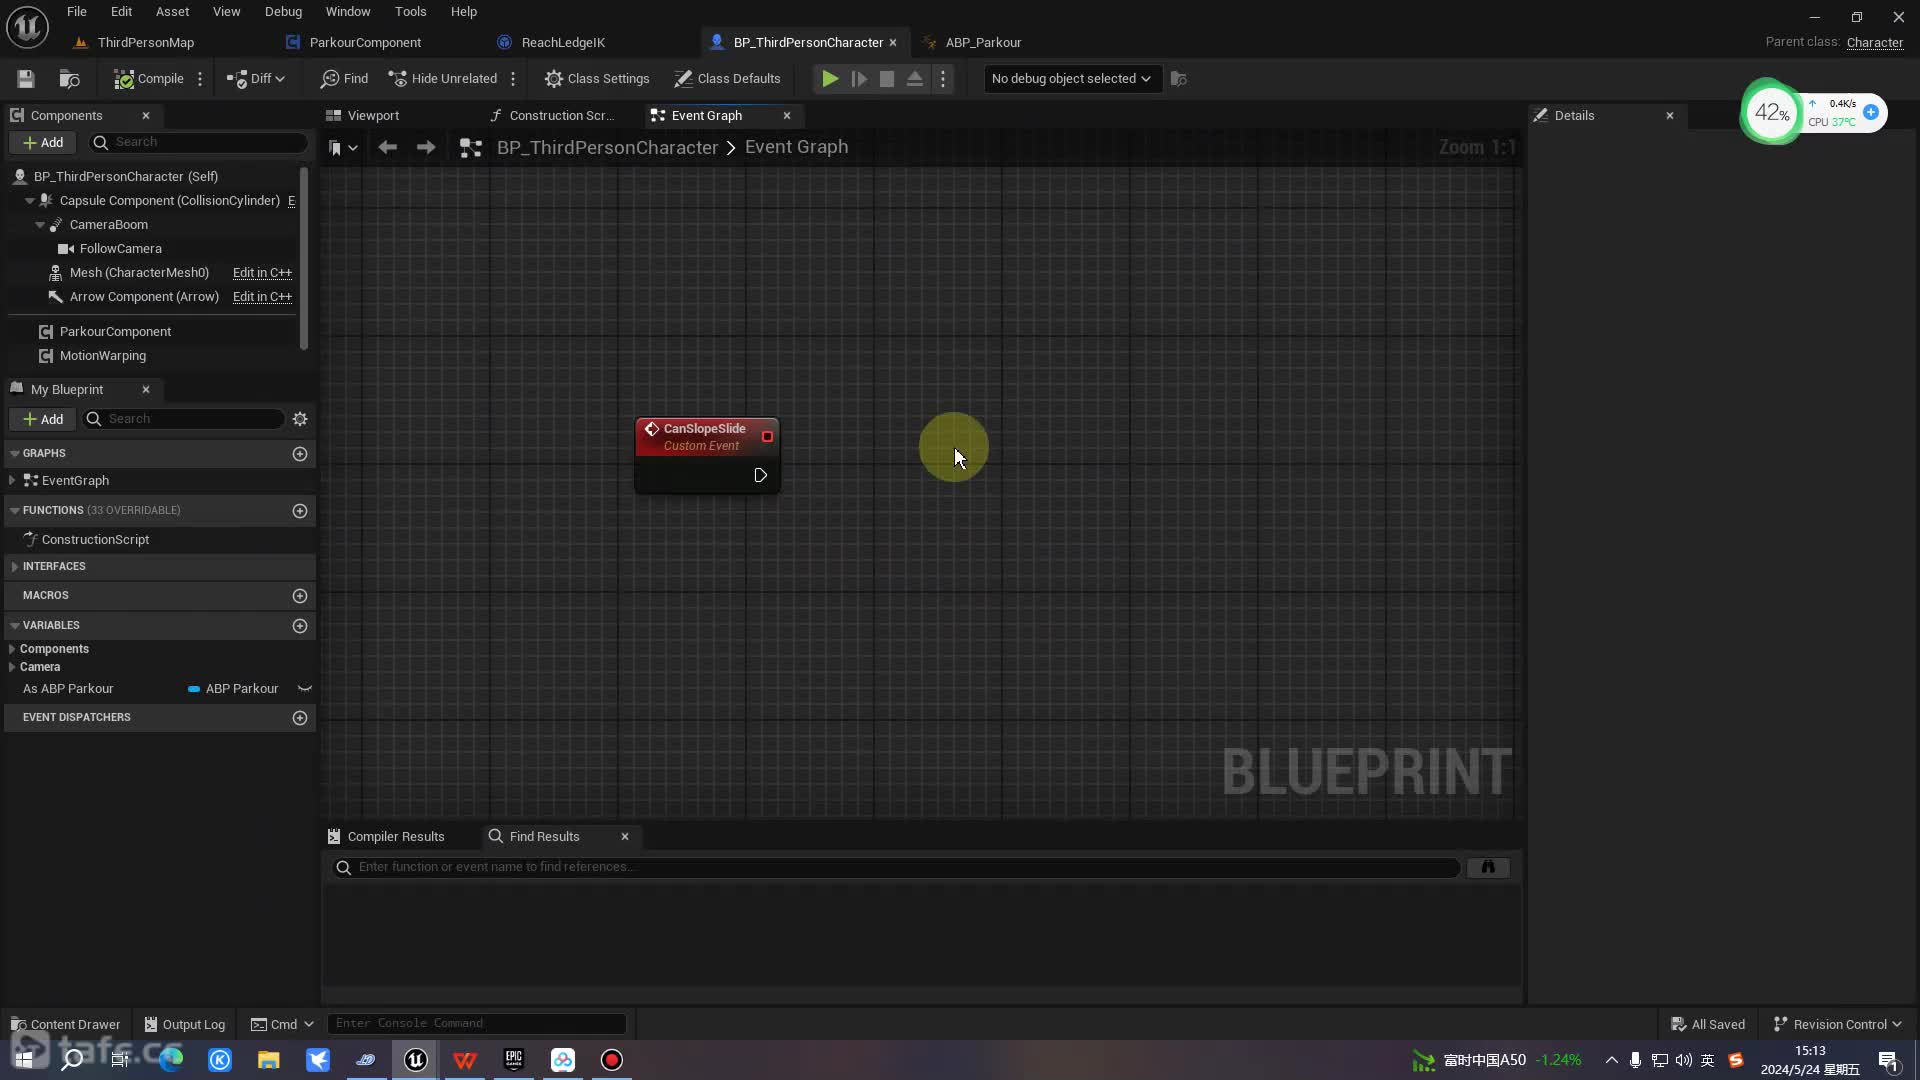Image resolution: width=1920 pixels, height=1080 pixels.
Task: Open the Construction Script tab
Action: point(561,116)
